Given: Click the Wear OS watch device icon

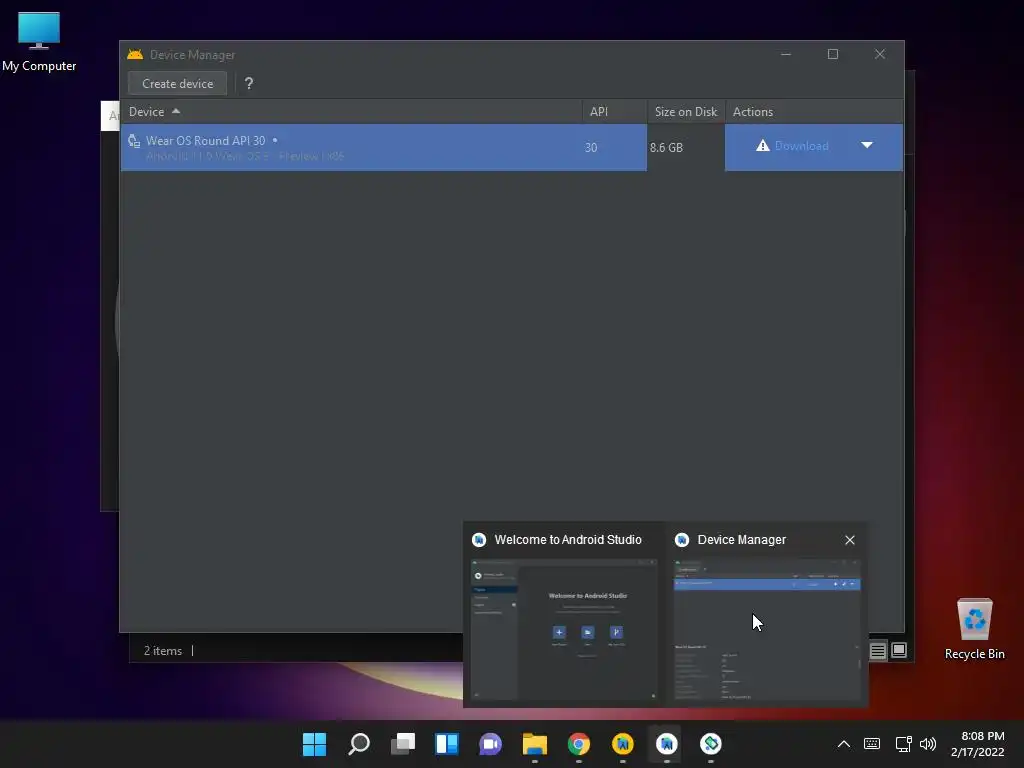Looking at the screenshot, I should [134, 140].
